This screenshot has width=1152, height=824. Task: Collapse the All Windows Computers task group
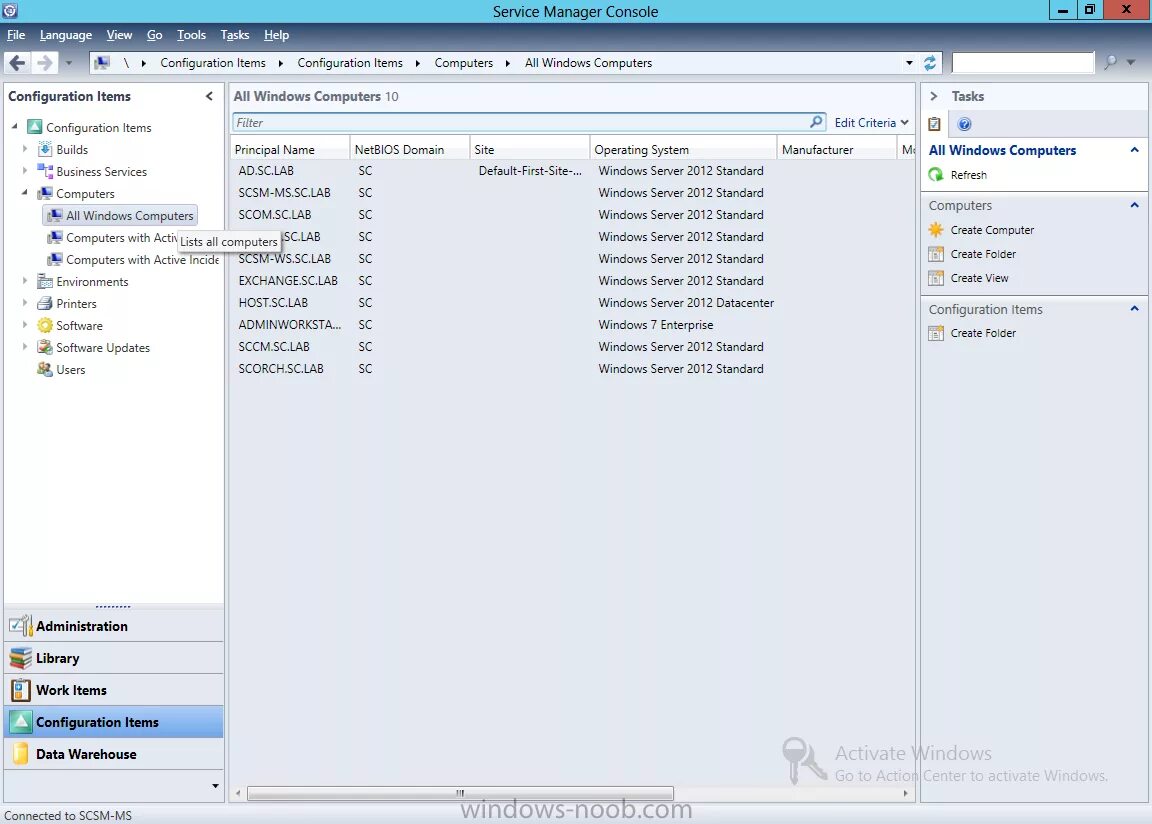pos(1134,150)
